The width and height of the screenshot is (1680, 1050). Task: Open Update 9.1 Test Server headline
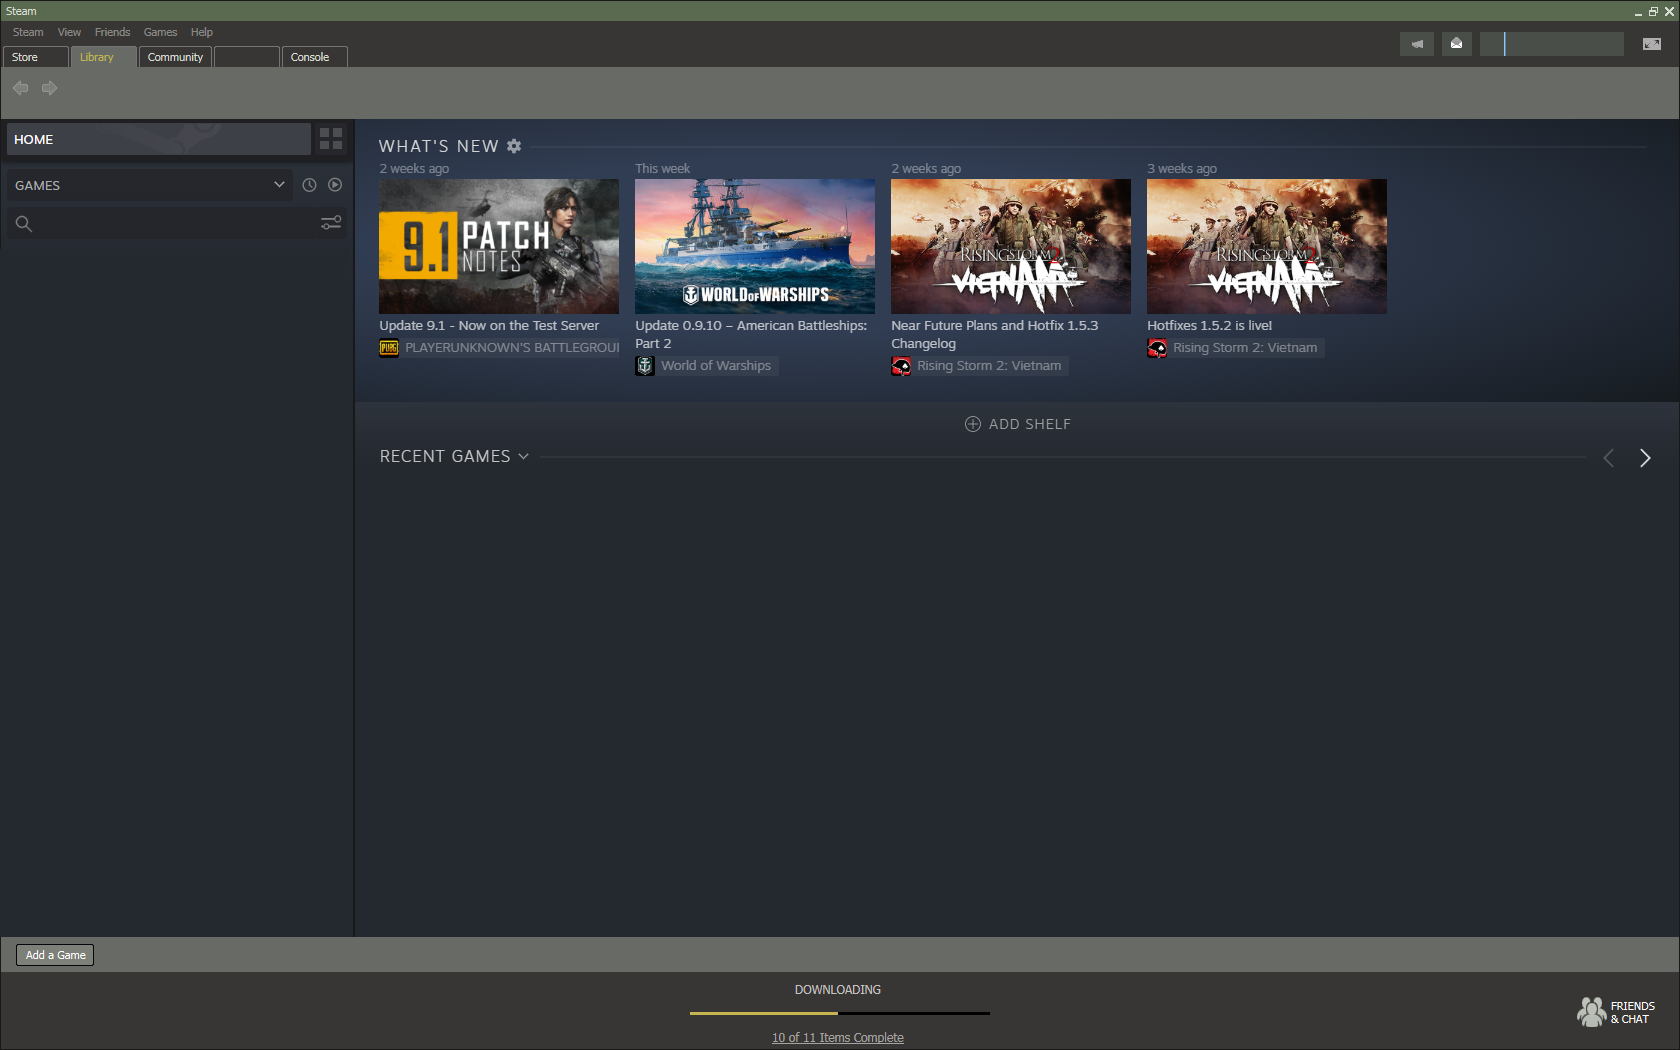click(x=489, y=326)
